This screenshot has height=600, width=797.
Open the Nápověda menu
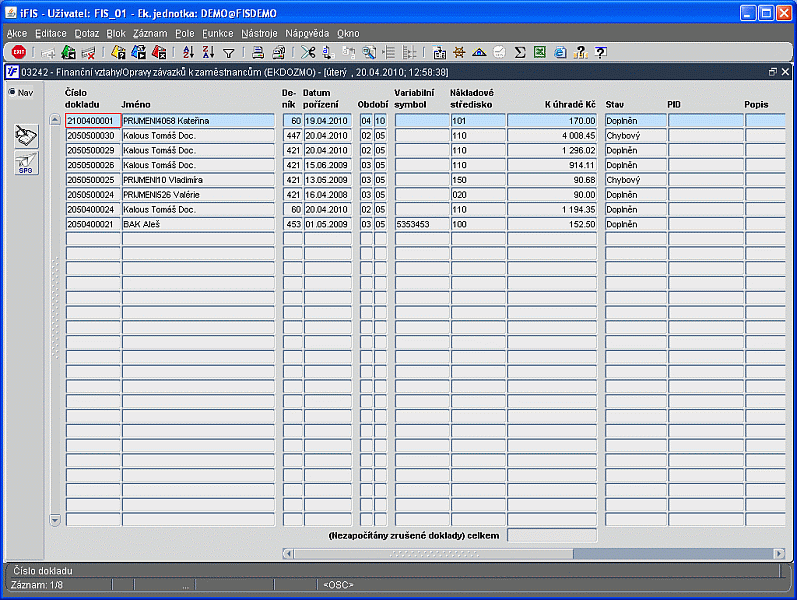tap(307, 34)
